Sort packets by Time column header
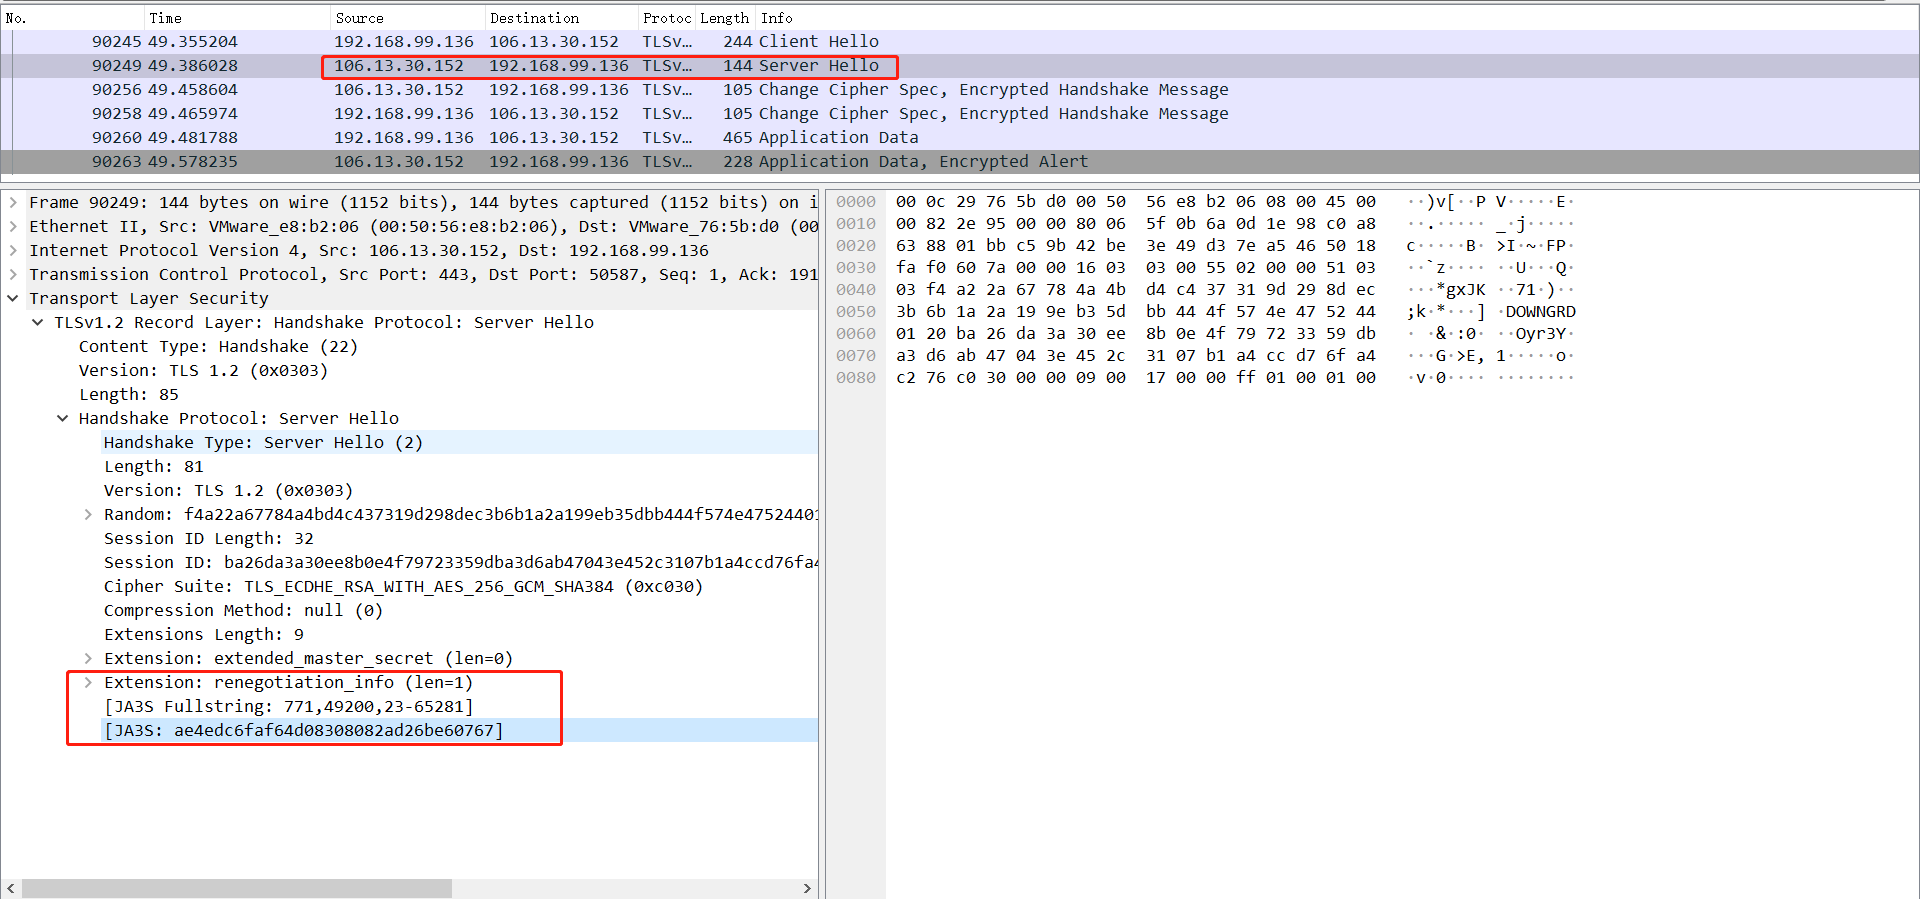The width and height of the screenshot is (1920, 899). (166, 18)
